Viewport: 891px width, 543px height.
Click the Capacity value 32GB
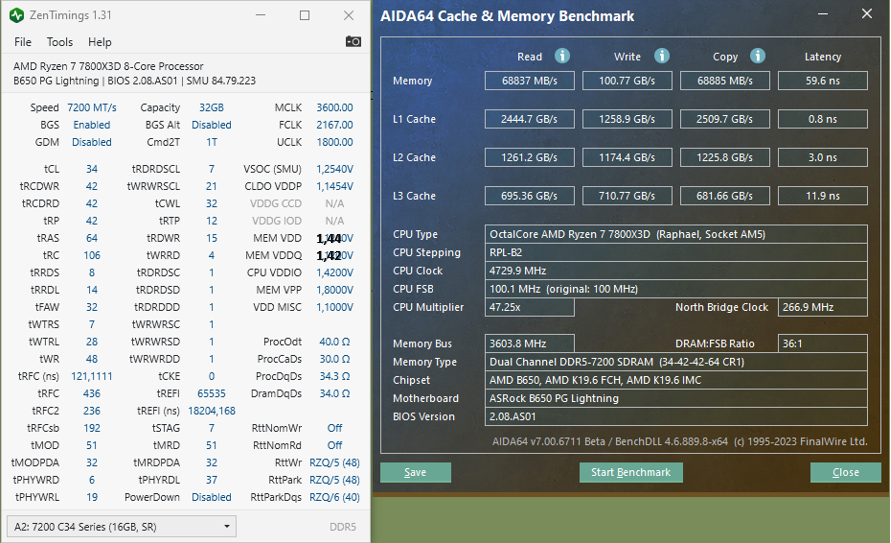tap(211, 107)
